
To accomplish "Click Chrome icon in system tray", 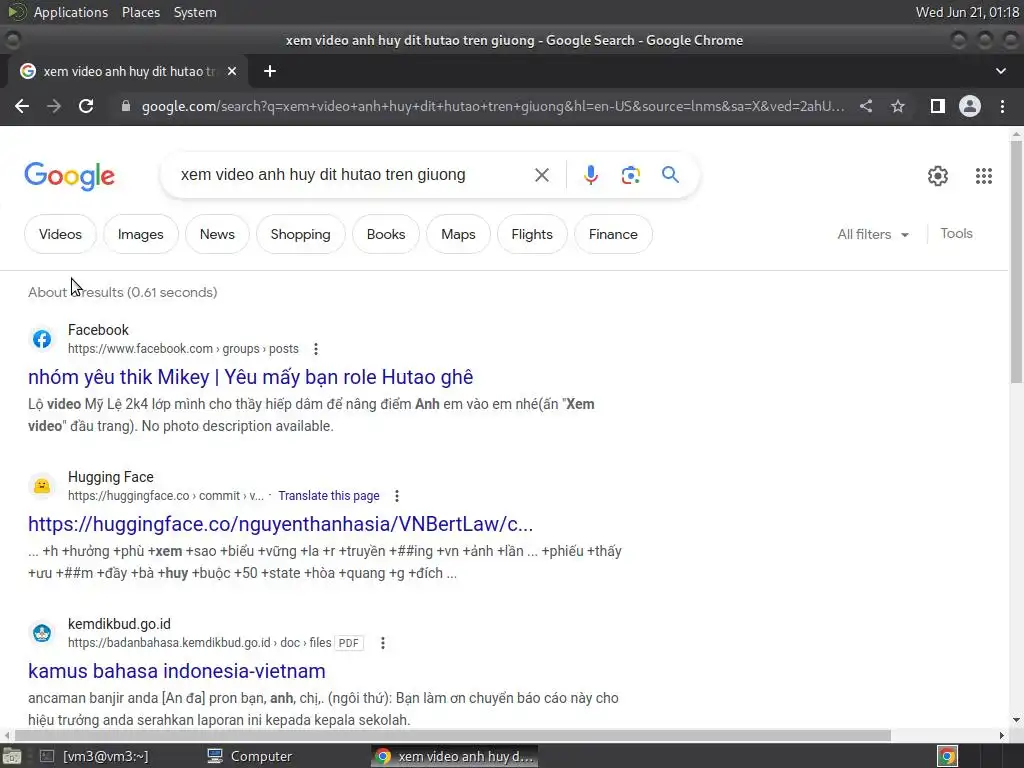I will tap(948, 756).
